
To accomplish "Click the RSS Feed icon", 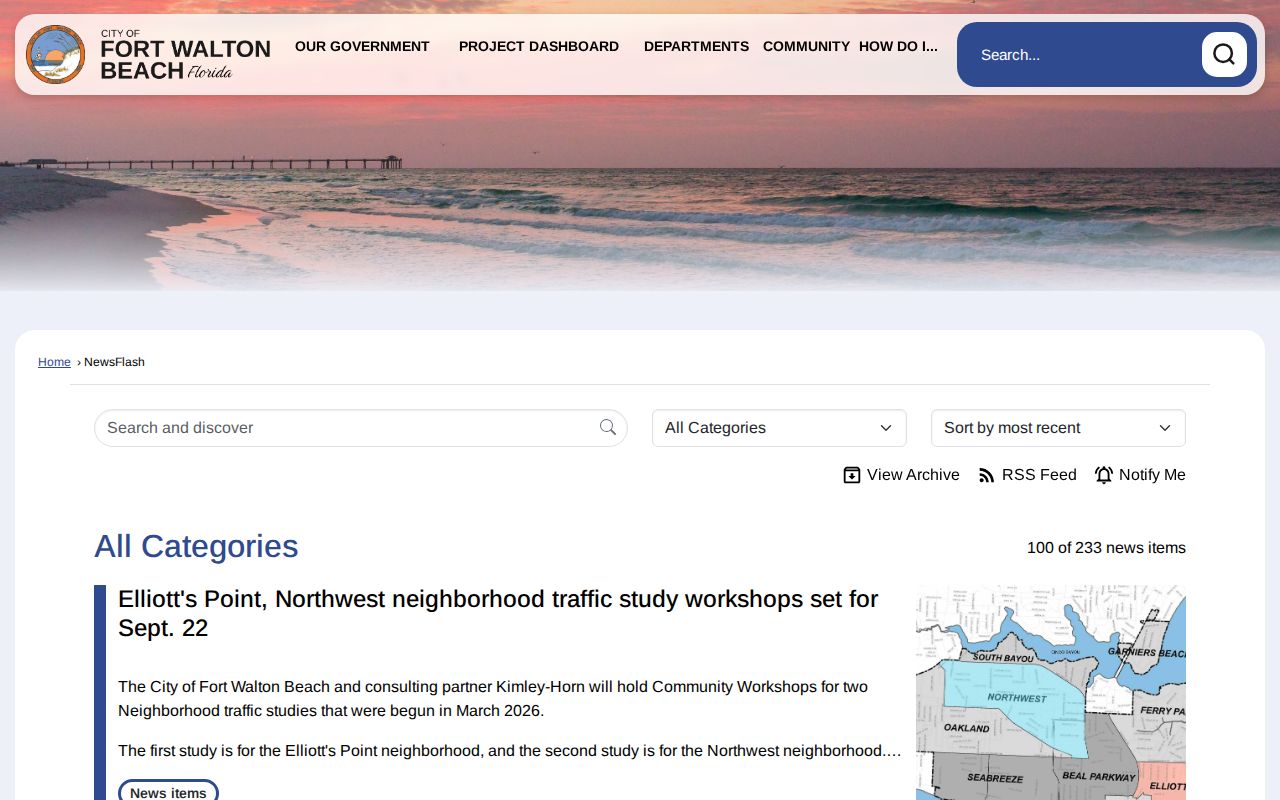I will tap(987, 475).
